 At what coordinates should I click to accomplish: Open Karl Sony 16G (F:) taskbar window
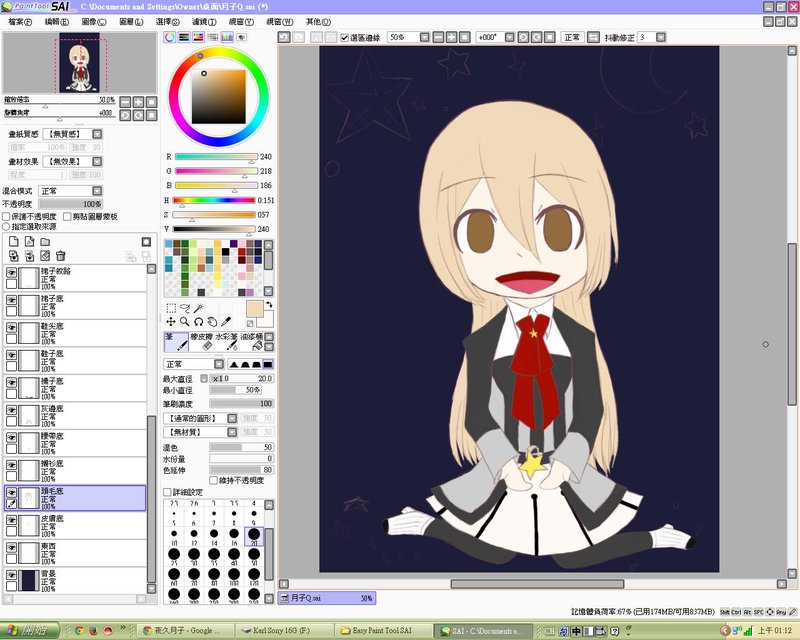pyautogui.click(x=286, y=631)
